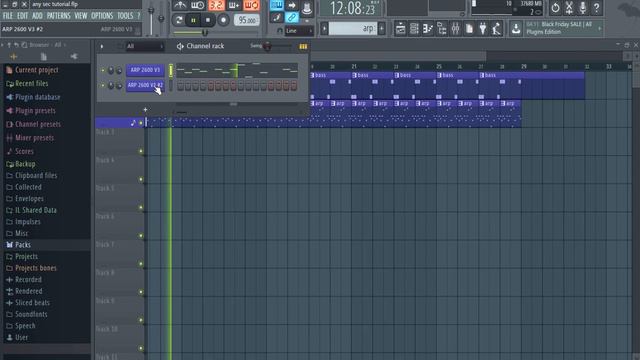Click the first bass clip in playlist

click(331, 85)
